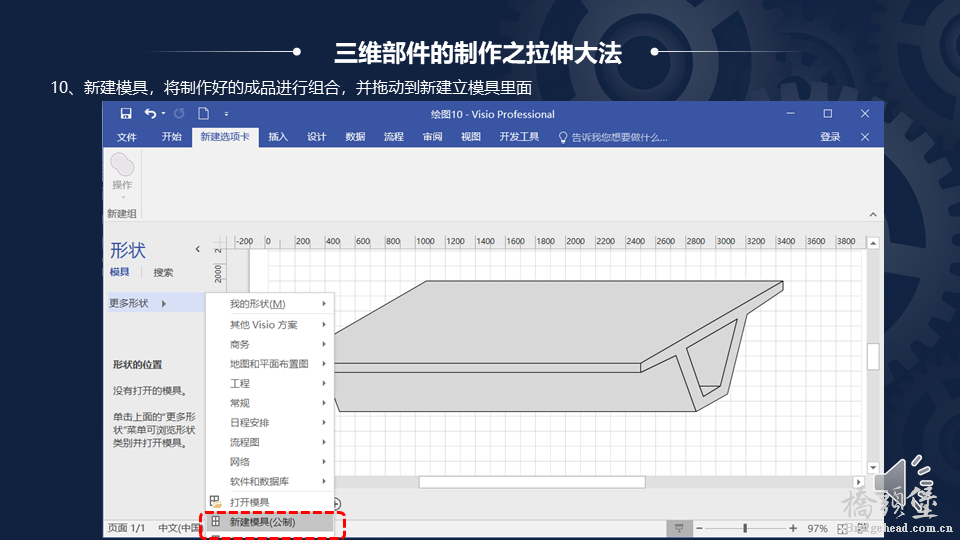Image resolution: width=960 pixels, height=540 pixels.
Task: Click the 打开模具 folder icon
Action: [216, 501]
